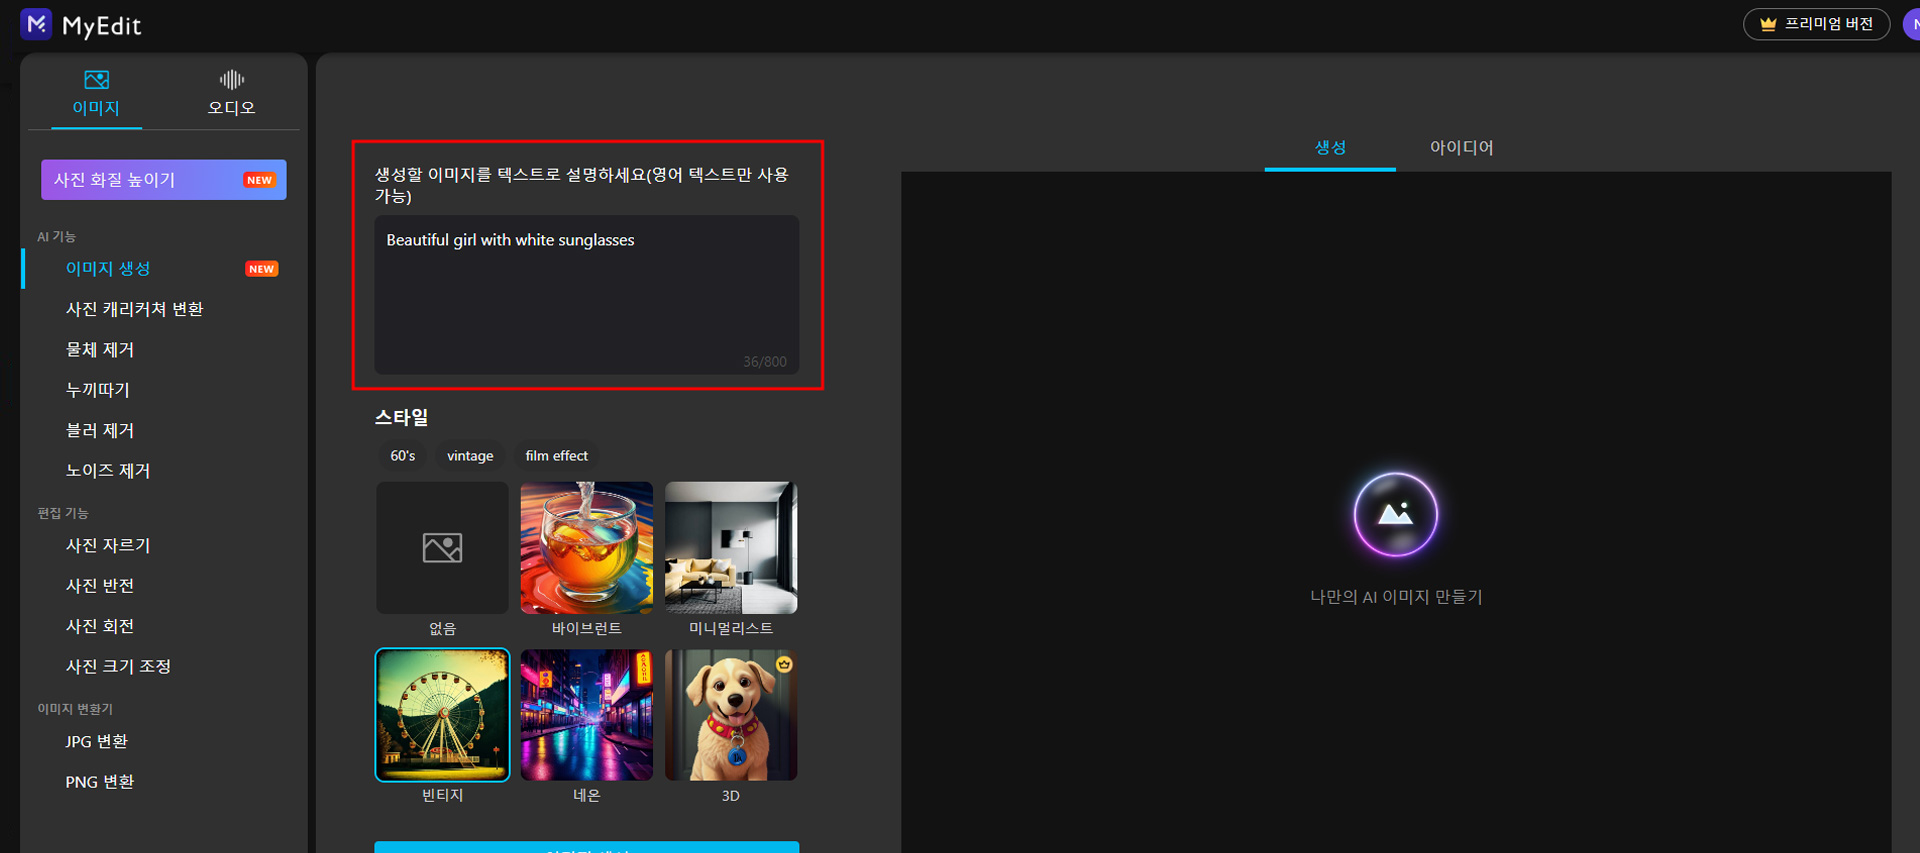Click the MyEdit brand name text

(102, 26)
